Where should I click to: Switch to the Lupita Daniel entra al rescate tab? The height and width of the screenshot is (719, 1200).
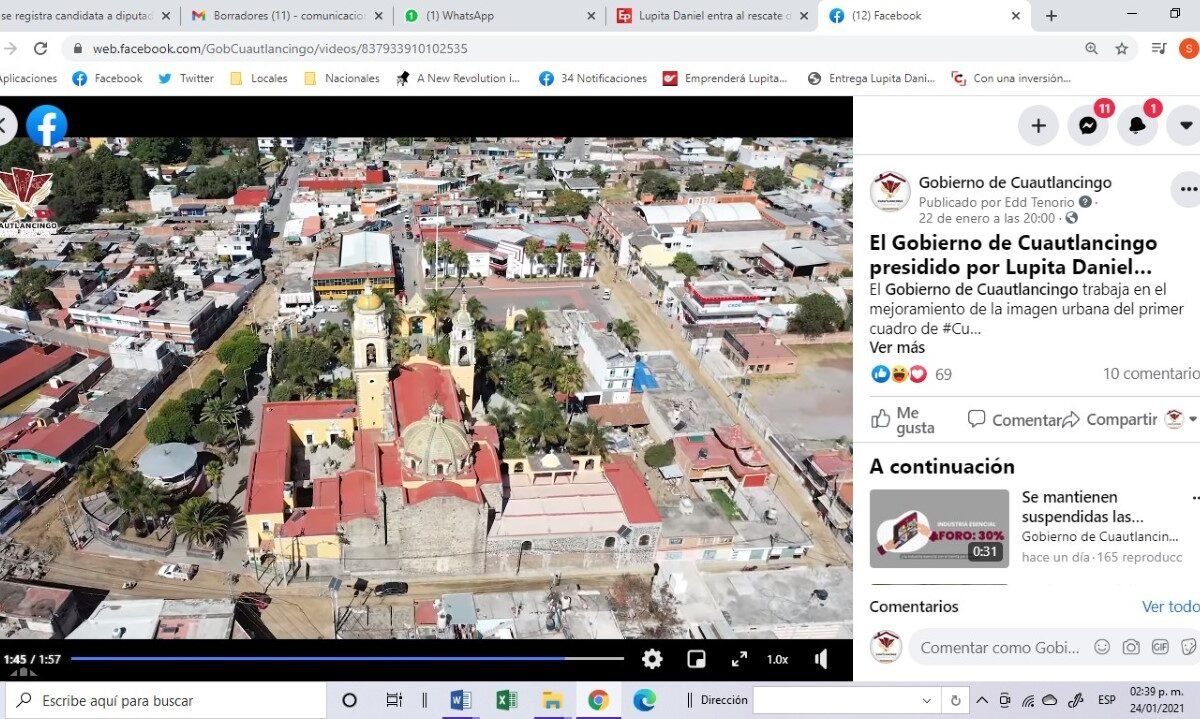(x=712, y=16)
